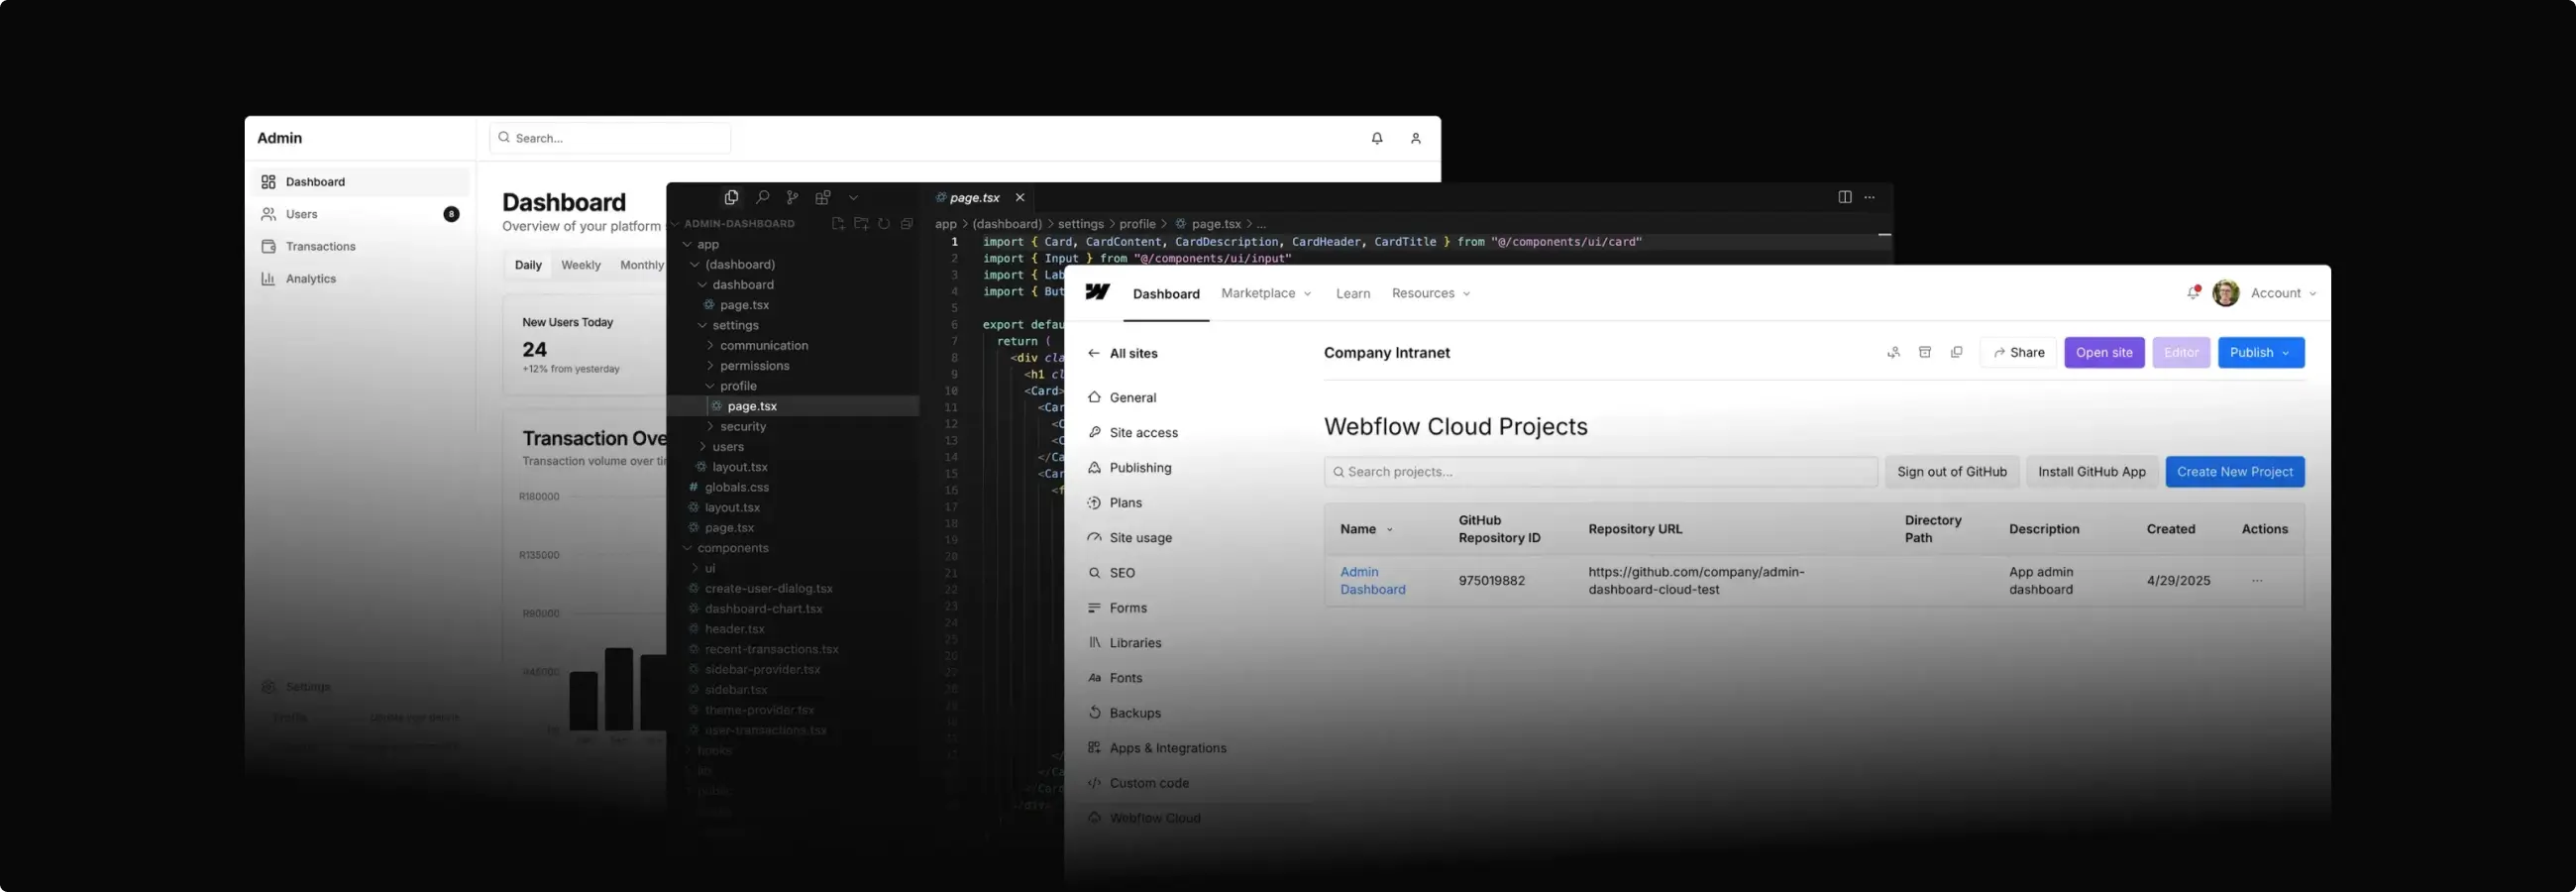Click the notification bell in Admin header
Image resolution: width=2576 pixels, height=892 pixels.
(x=1377, y=138)
